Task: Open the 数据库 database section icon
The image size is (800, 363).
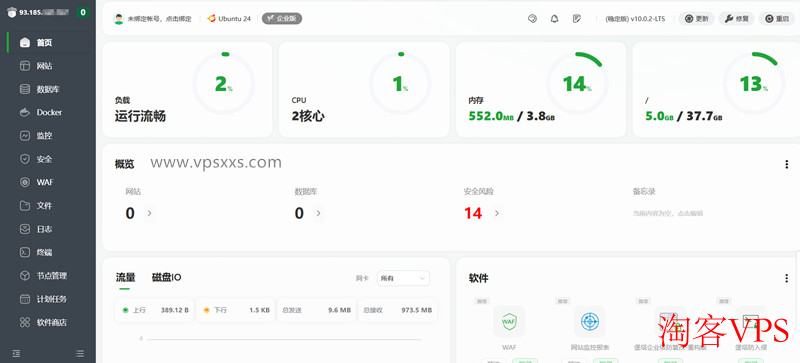Action: (24, 89)
